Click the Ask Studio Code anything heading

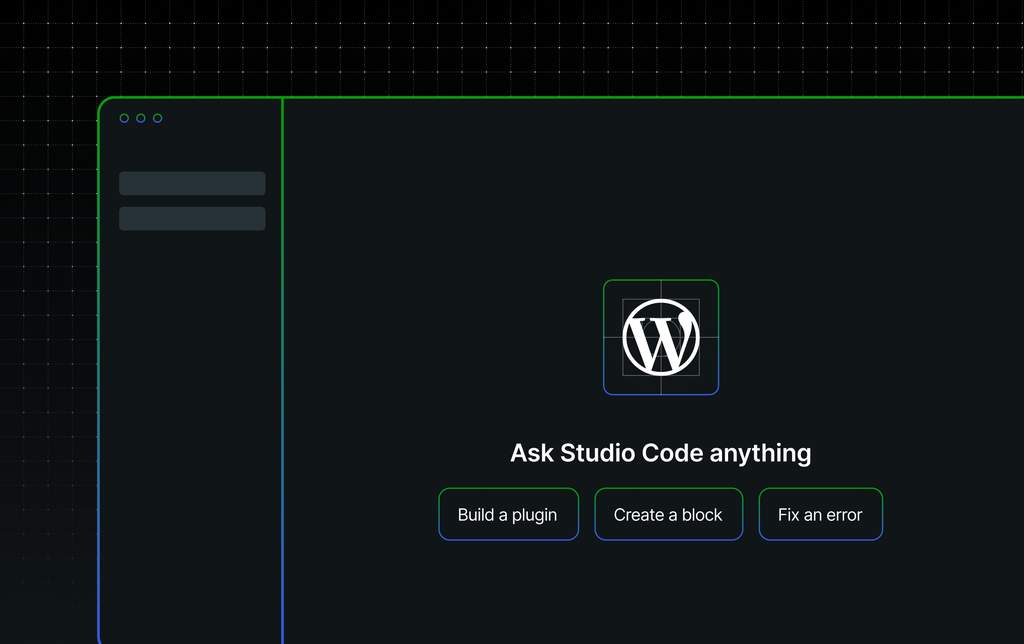[660, 453]
